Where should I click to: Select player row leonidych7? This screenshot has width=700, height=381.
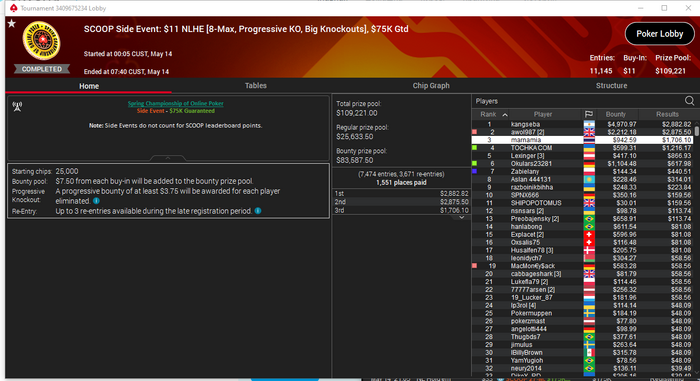[583, 258]
